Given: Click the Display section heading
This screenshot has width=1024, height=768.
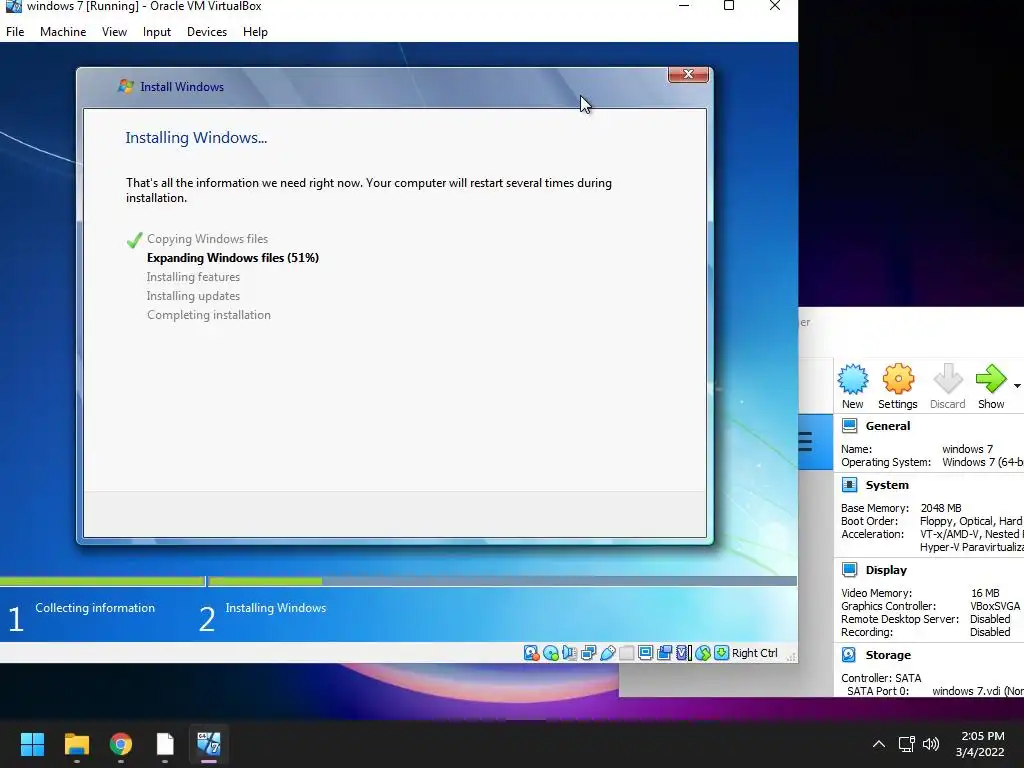Looking at the screenshot, I should (x=886, y=569).
